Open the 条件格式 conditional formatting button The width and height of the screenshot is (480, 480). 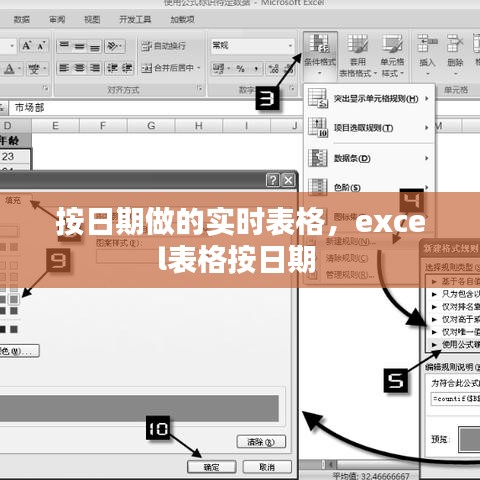(x=320, y=55)
